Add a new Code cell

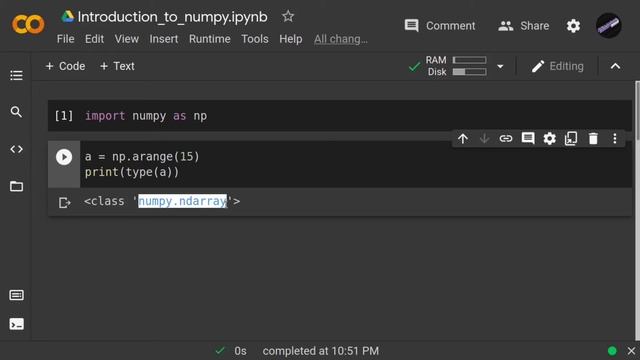[x=65, y=66]
